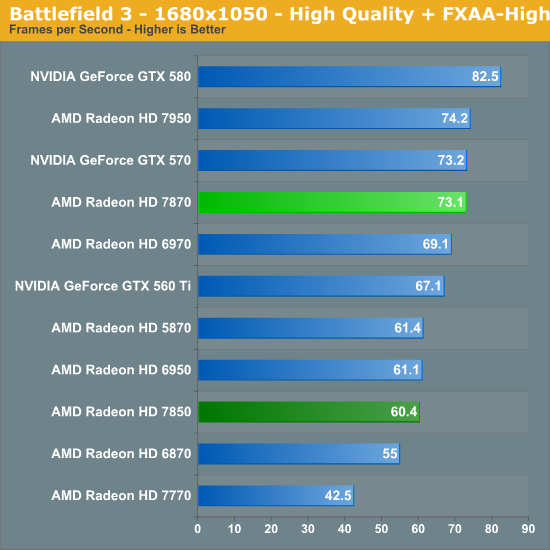This screenshot has width=550, height=550.
Task: Click the 69.1 value on HD 6970 bar
Action: pyautogui.click(x=436, y=244)
